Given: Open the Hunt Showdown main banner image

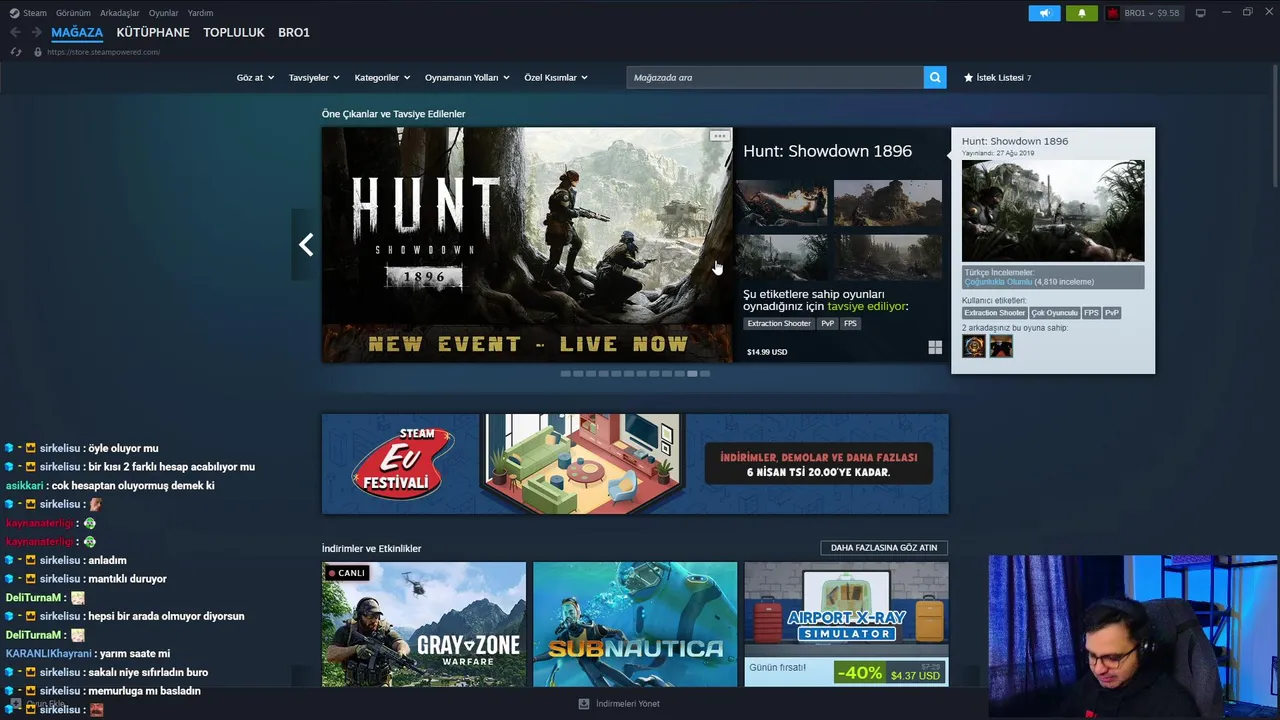Looking at the screenshot, I should tap(527, 244).
